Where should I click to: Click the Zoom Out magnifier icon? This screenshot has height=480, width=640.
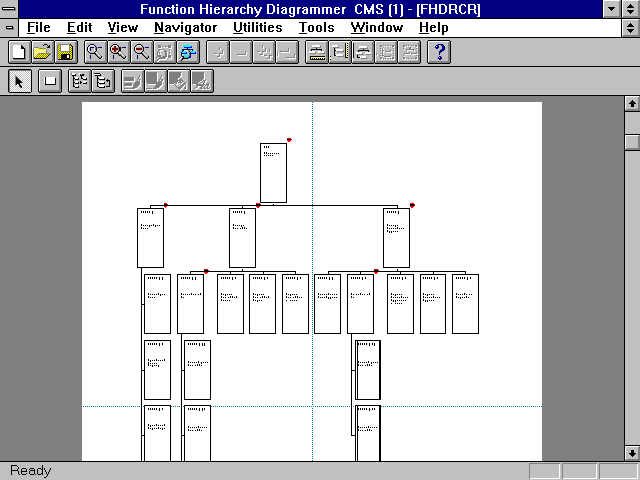(x=141, y=52)
